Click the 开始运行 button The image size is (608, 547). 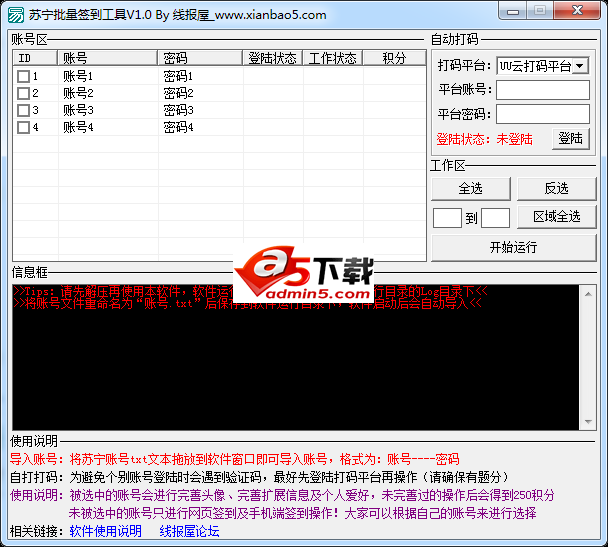click(x=513, y=247)
